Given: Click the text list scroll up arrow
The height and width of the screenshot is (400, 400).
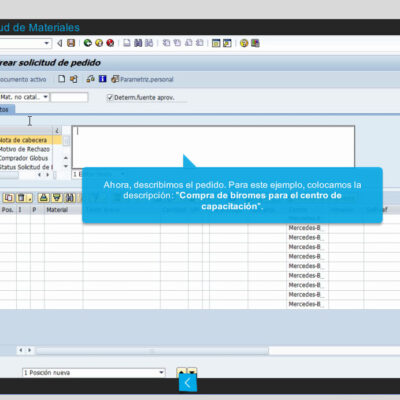Looking at the screenshot, I should pos(66,158).
